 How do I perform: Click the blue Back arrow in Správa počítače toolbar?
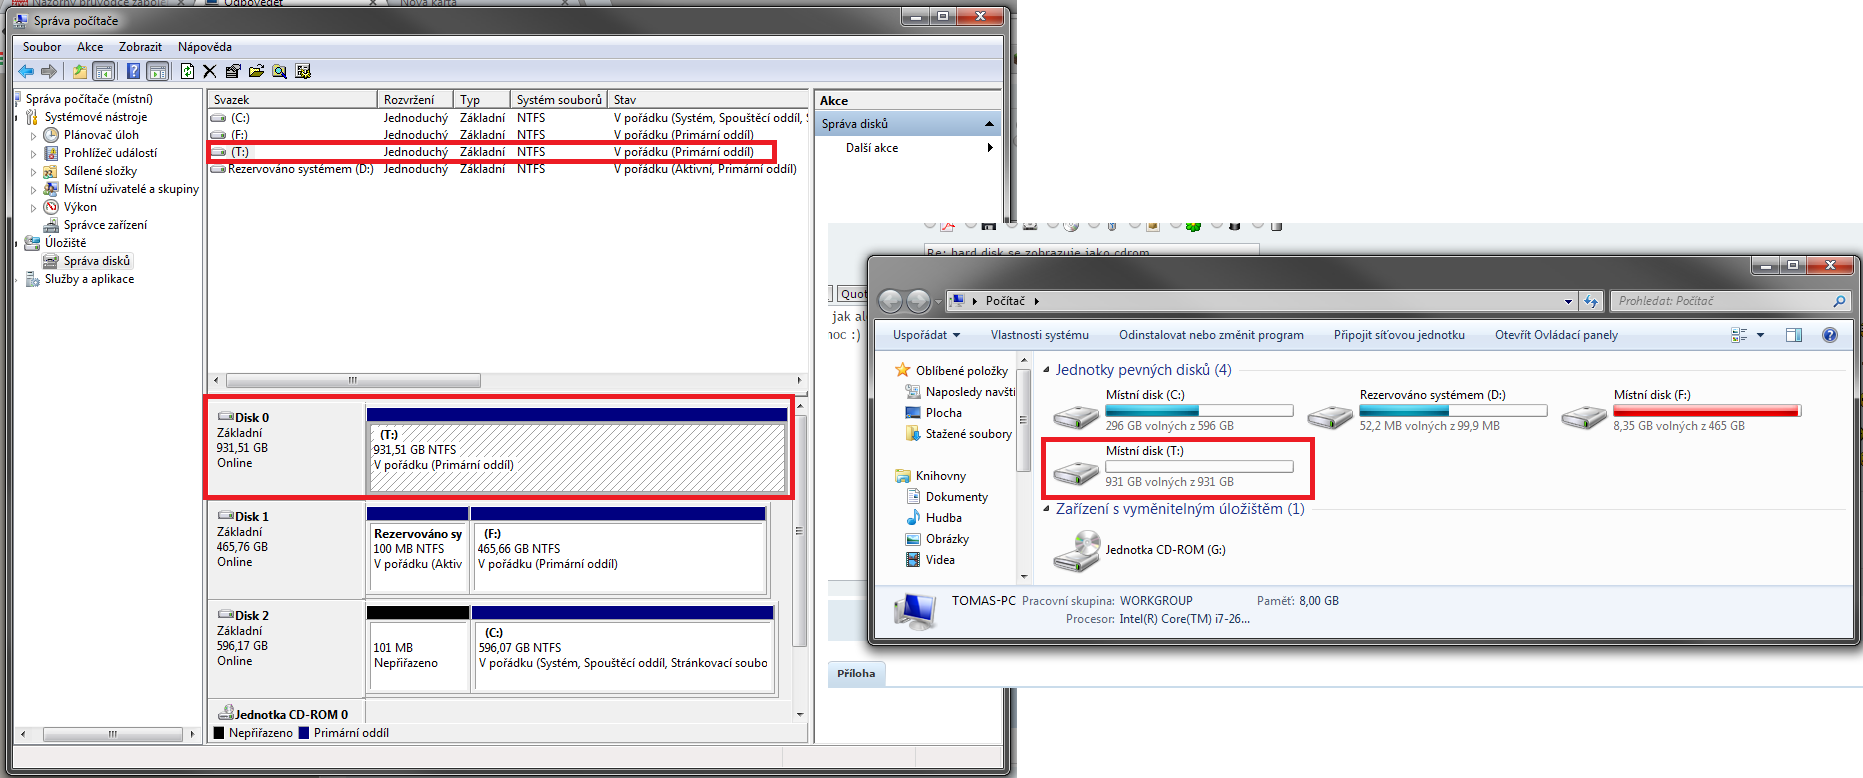(26, 71)
